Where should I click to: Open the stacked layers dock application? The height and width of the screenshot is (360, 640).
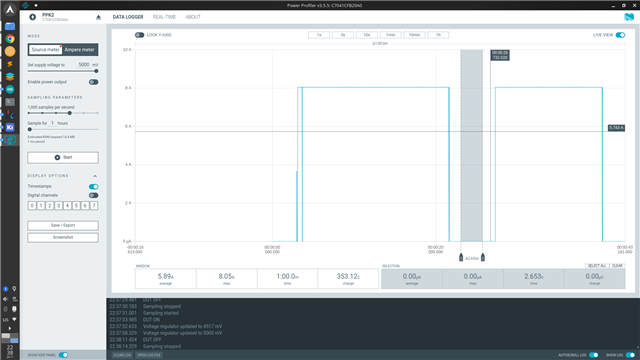pyautogui.click(x=10, y=76)
